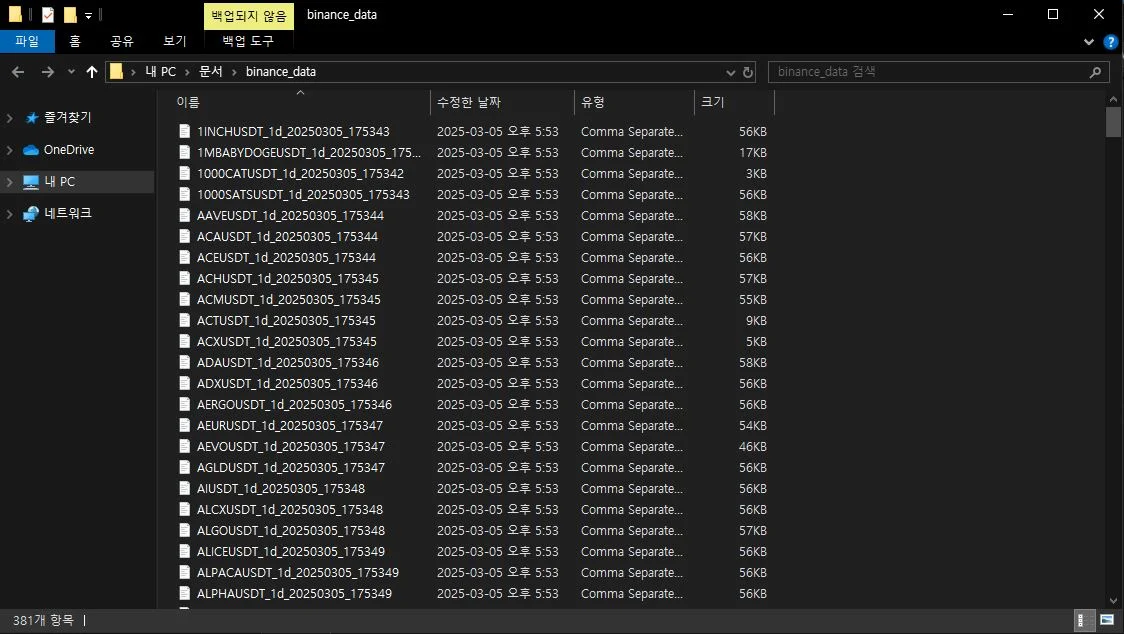Click the 1000CATUSDT file icon

(184, 174)
